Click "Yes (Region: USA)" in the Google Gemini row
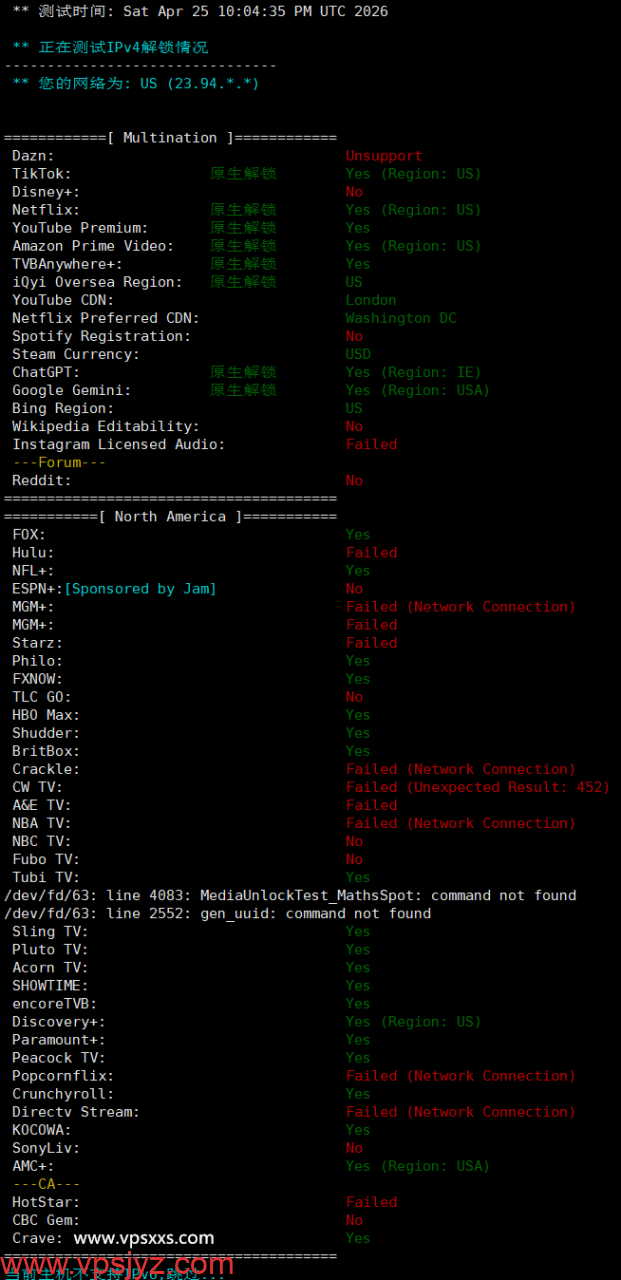The height and width of the screenshot is (1280, 621). (x=418, y=390)
